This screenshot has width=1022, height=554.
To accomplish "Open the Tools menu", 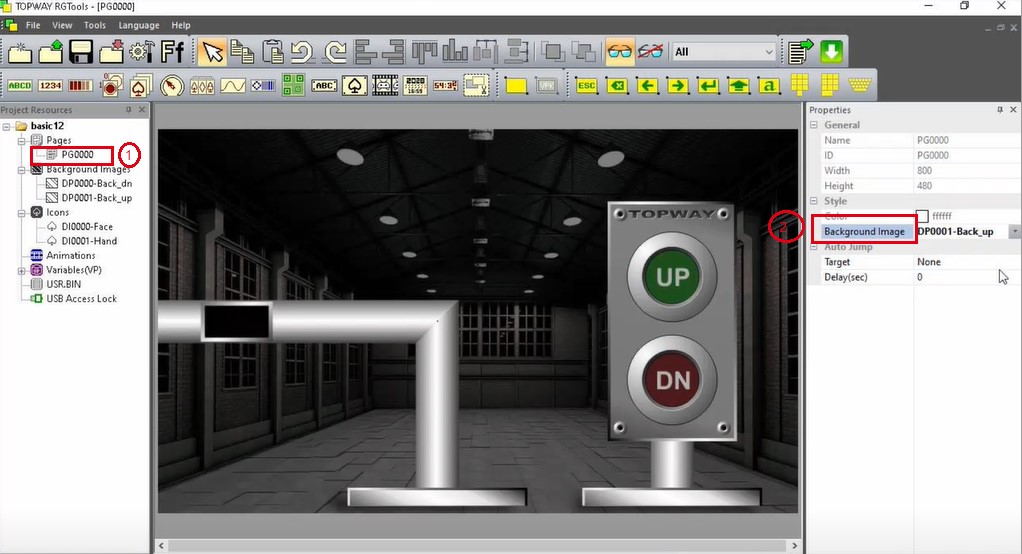I will [95, 25].
